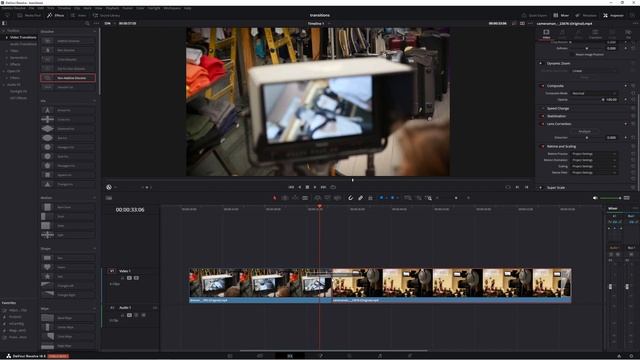The width and height of the screenshot is (640, 360).
Task: Select Video Transitions in the Toolbox
Action: coord(23,37)
